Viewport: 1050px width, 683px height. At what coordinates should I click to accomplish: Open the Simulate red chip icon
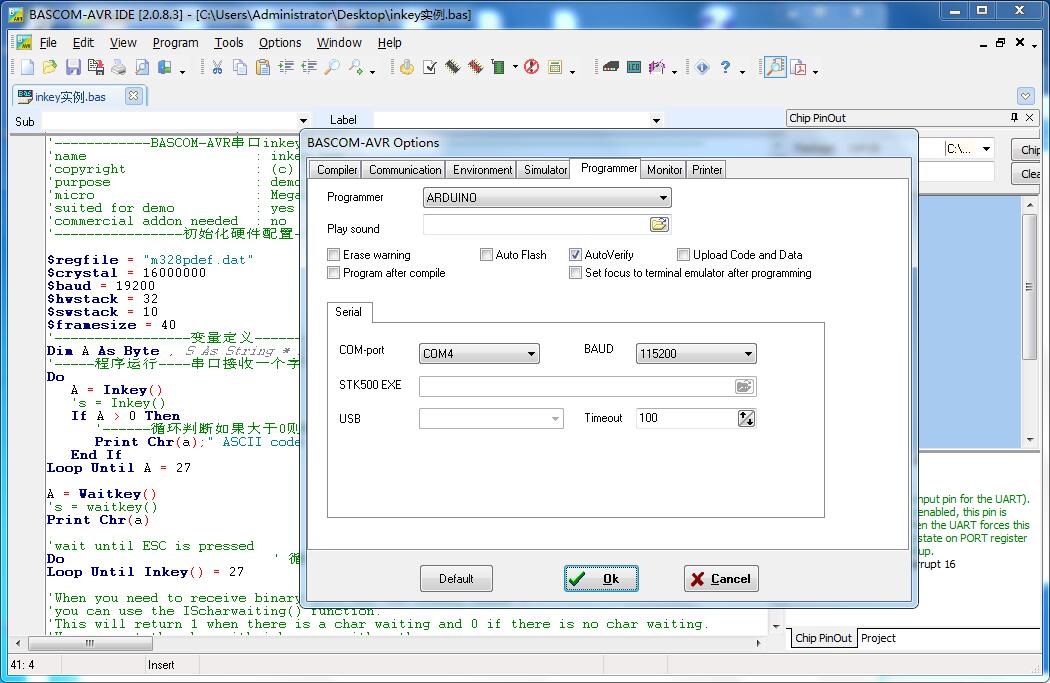[475, 67]
